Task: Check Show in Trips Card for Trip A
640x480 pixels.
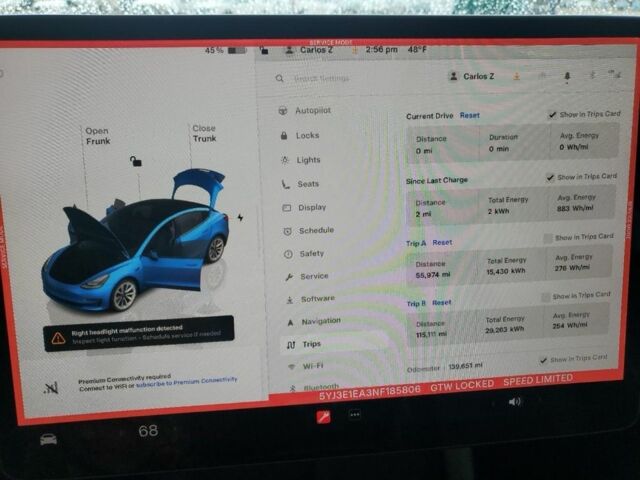Action: [548, 238]
